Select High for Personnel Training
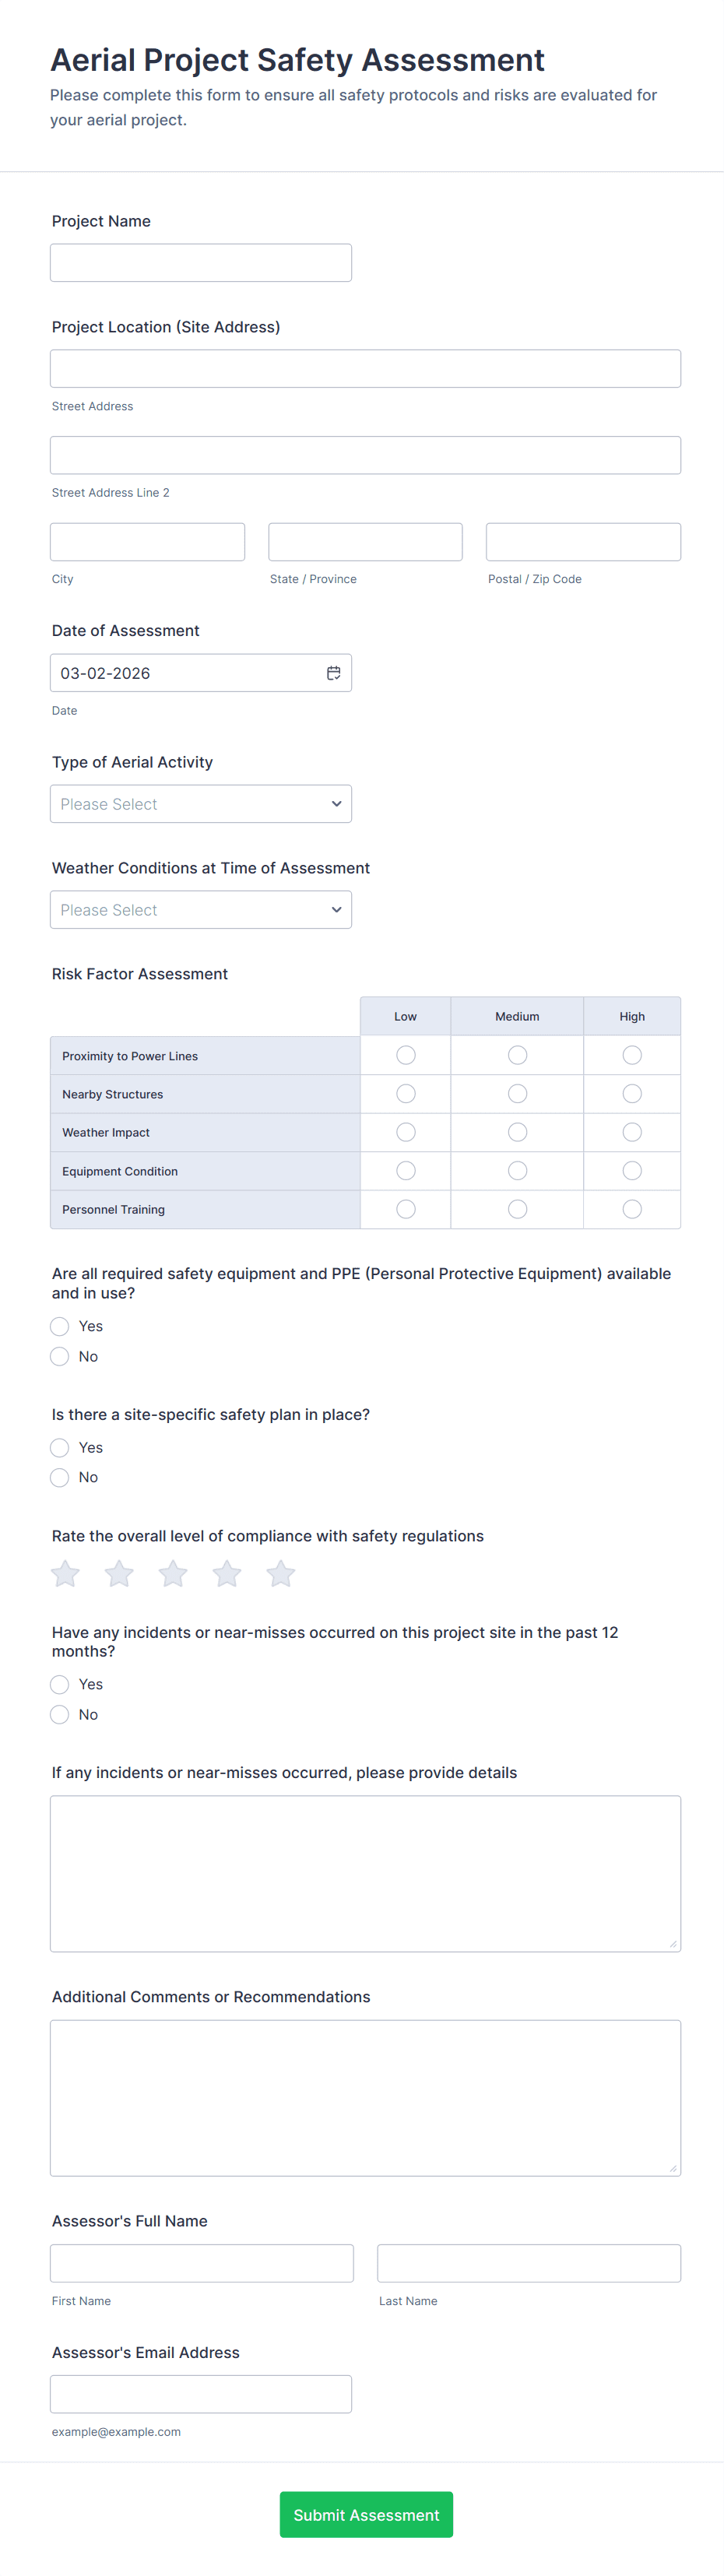 tap(632, 1209)
